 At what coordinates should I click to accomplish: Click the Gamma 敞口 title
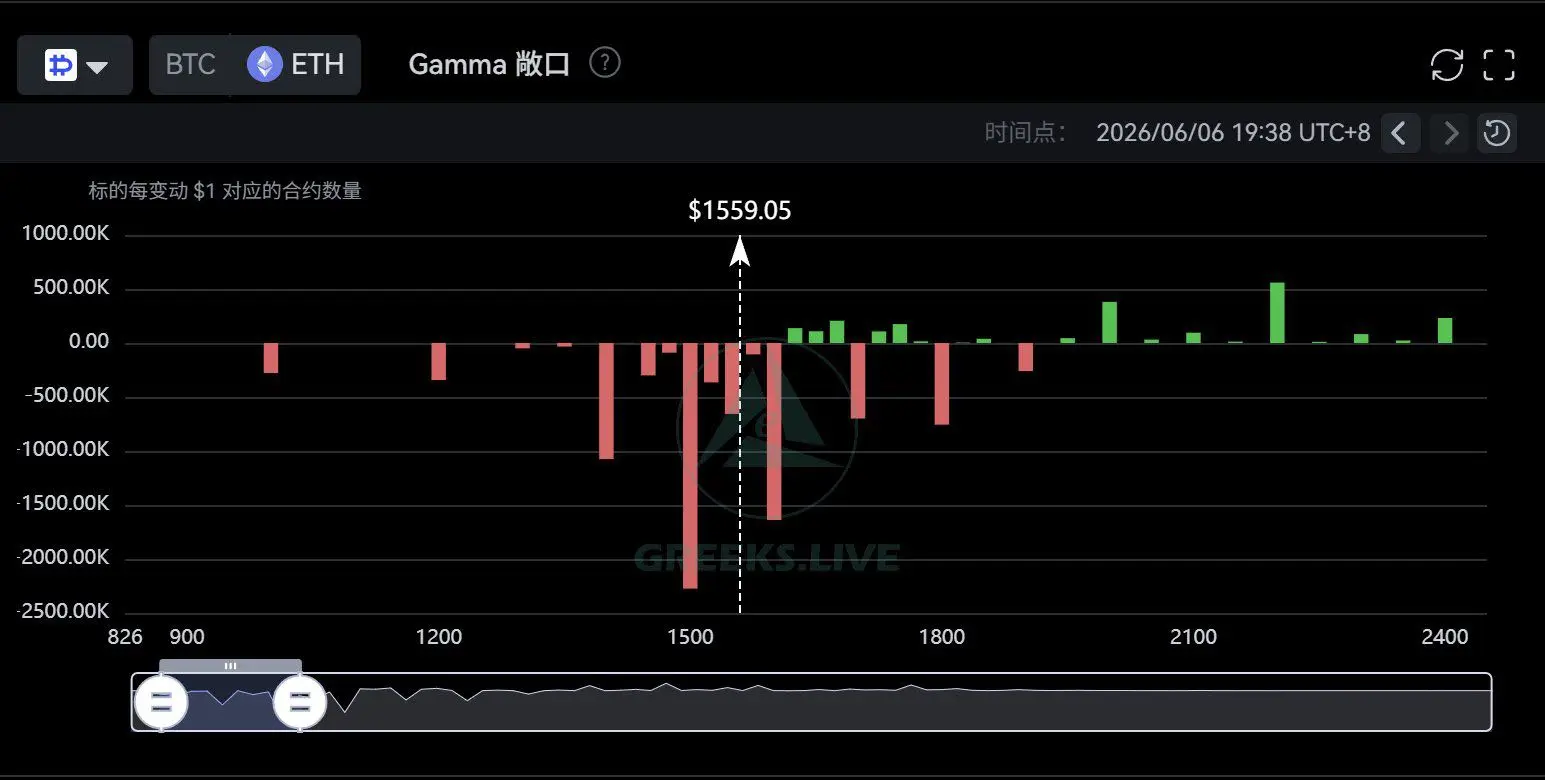(490, 64)
